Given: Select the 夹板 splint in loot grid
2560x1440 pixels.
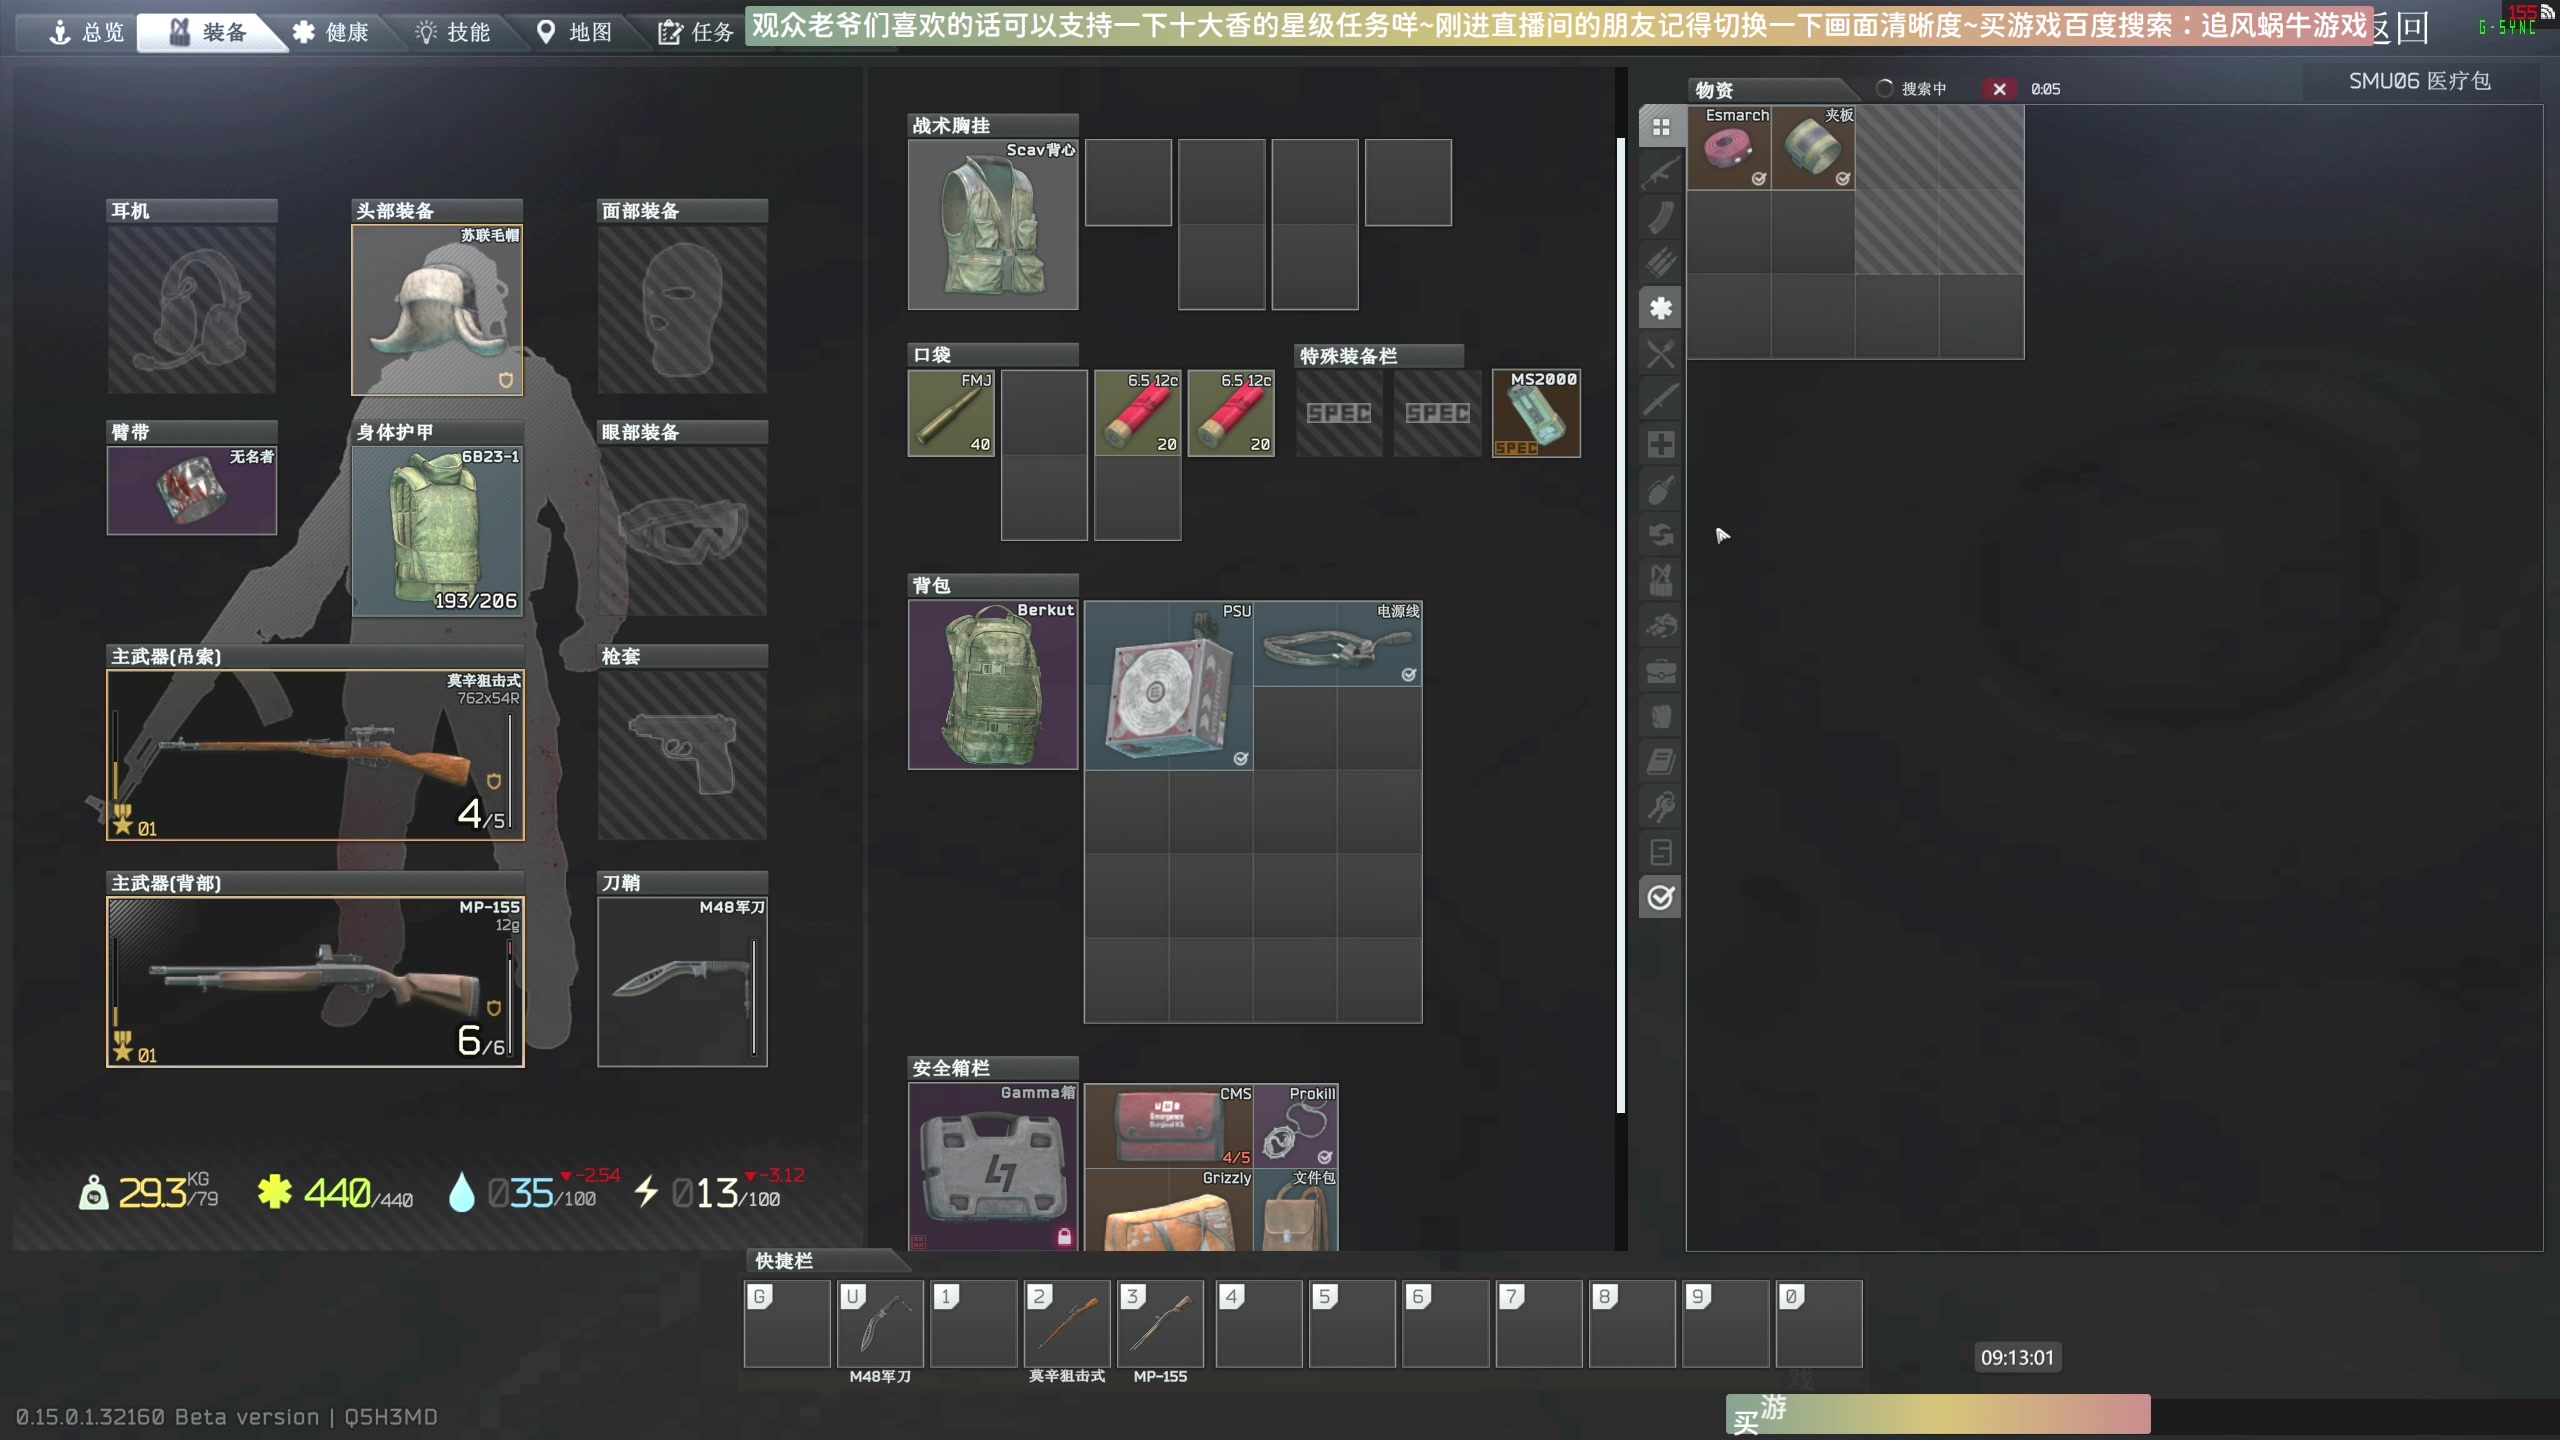Looking at the screenshot, I should 1813,148.
